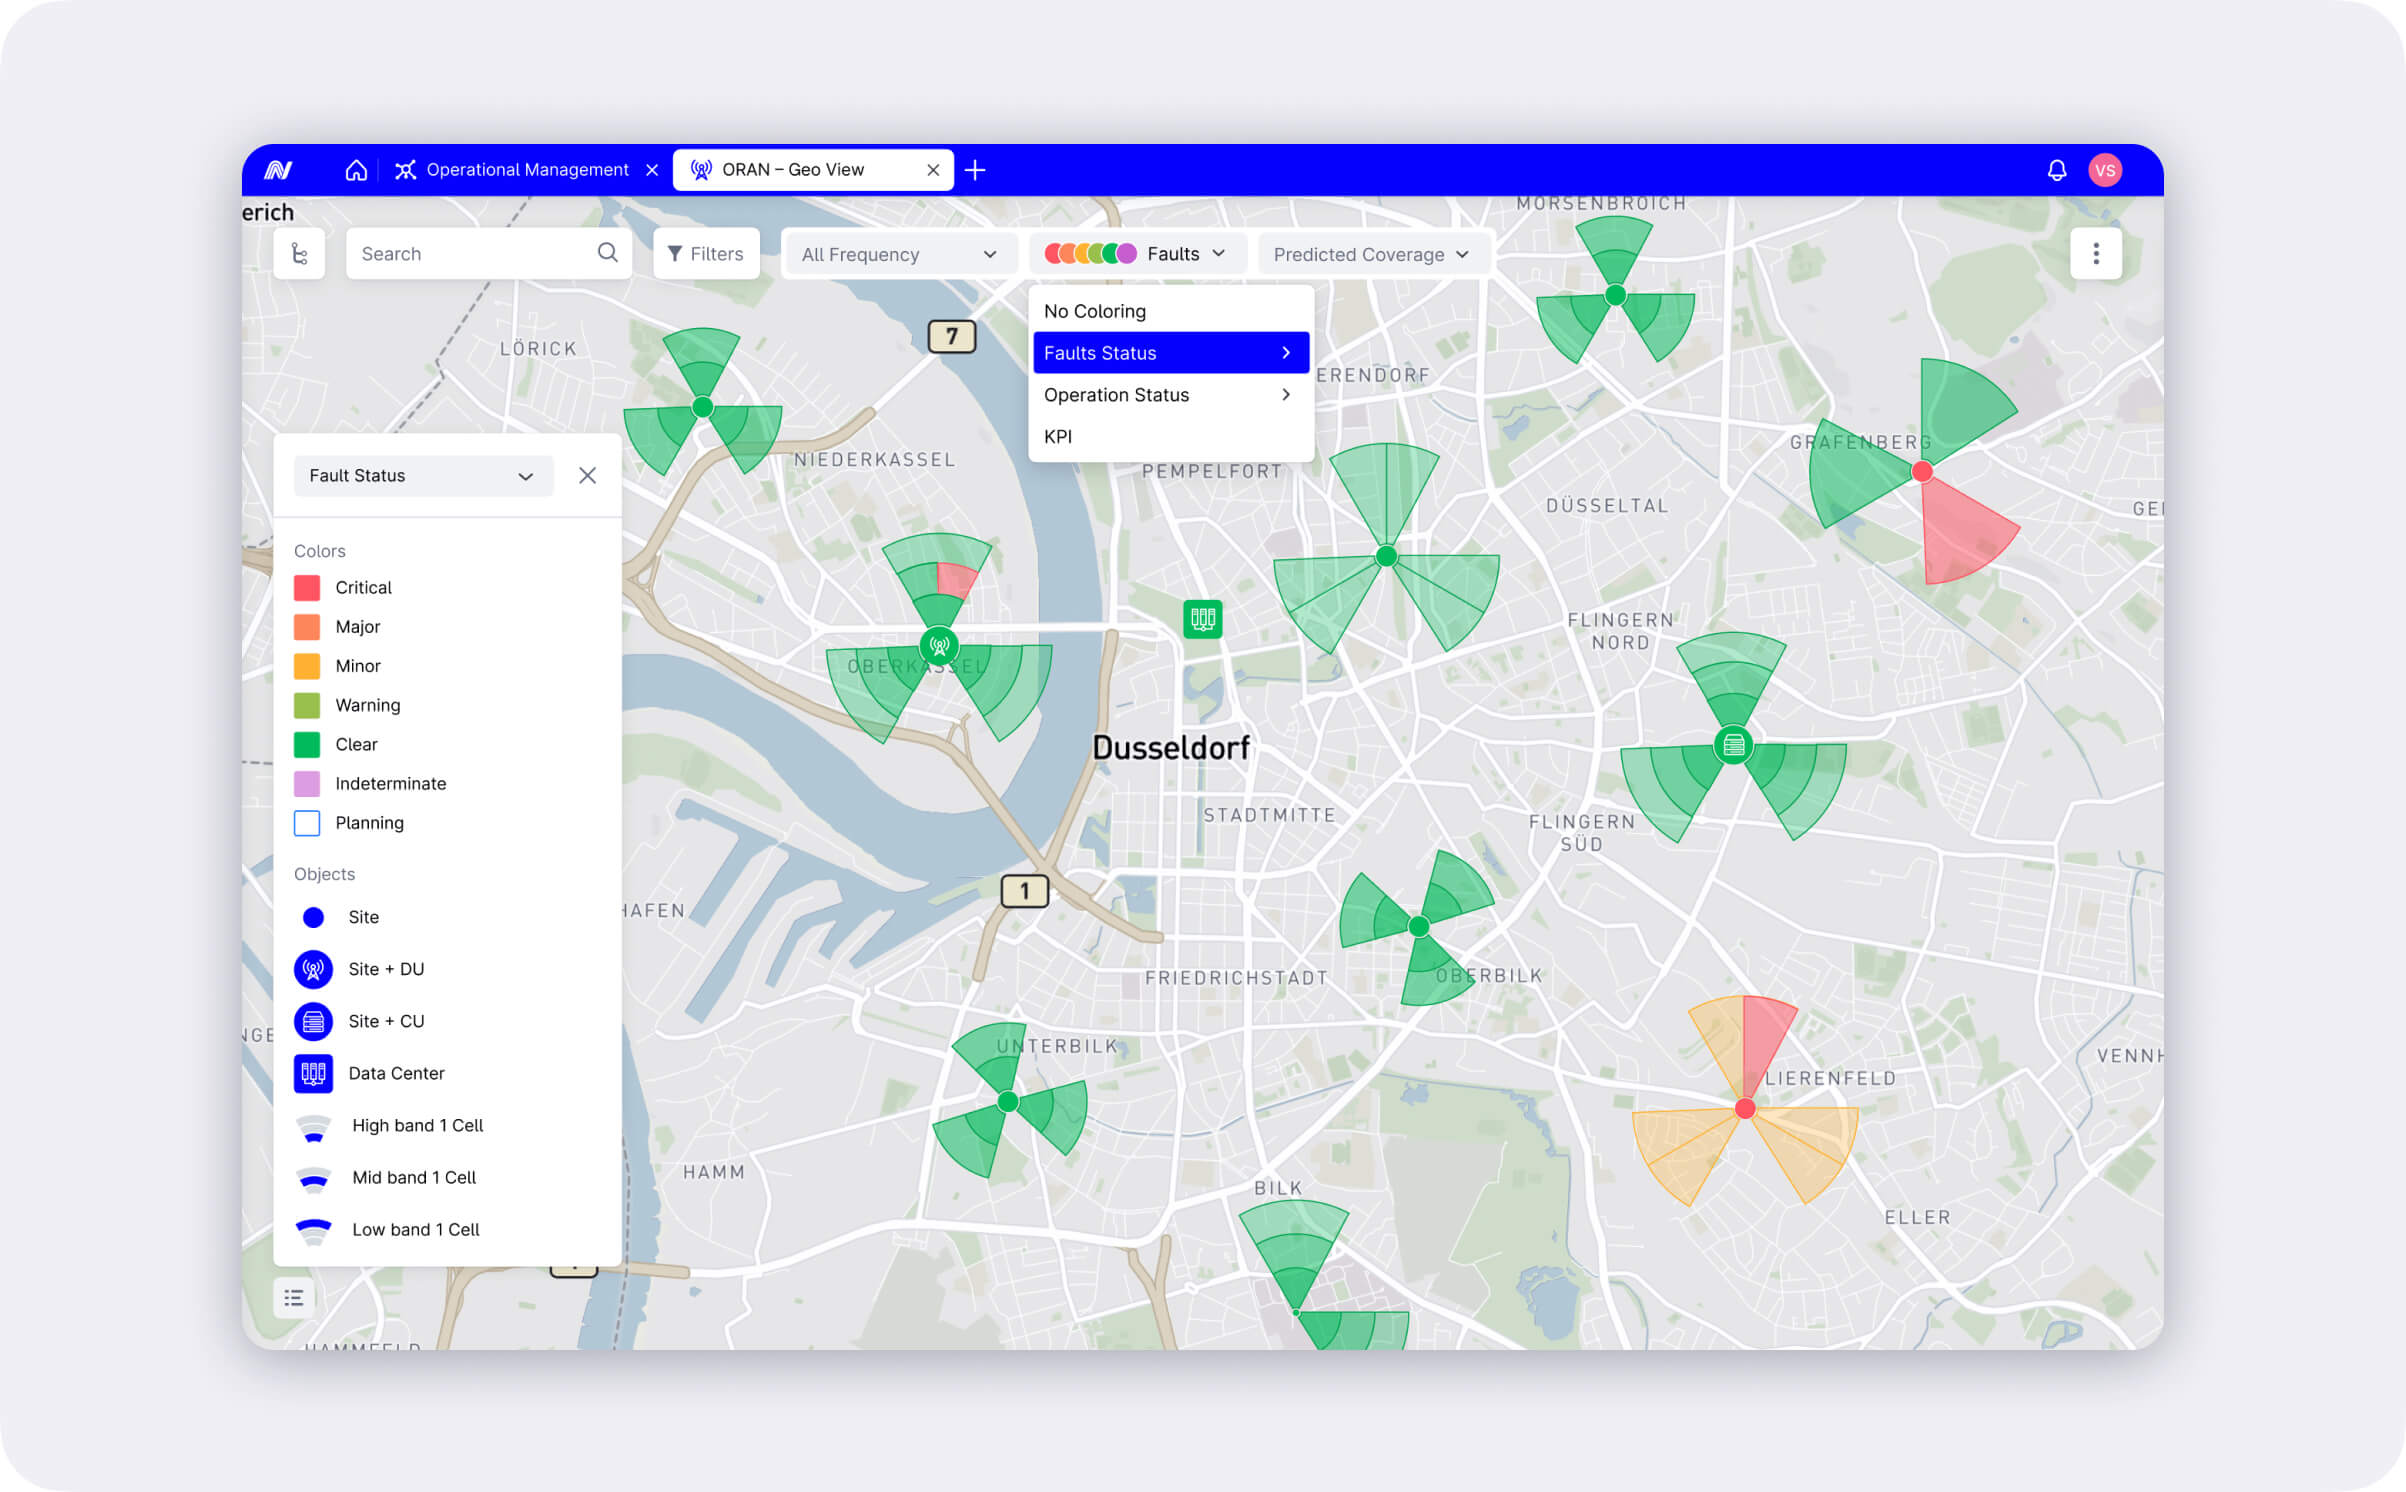Select the Site + CU marker on map
Viewport: 2406px width, 1492px height.
1733,746
